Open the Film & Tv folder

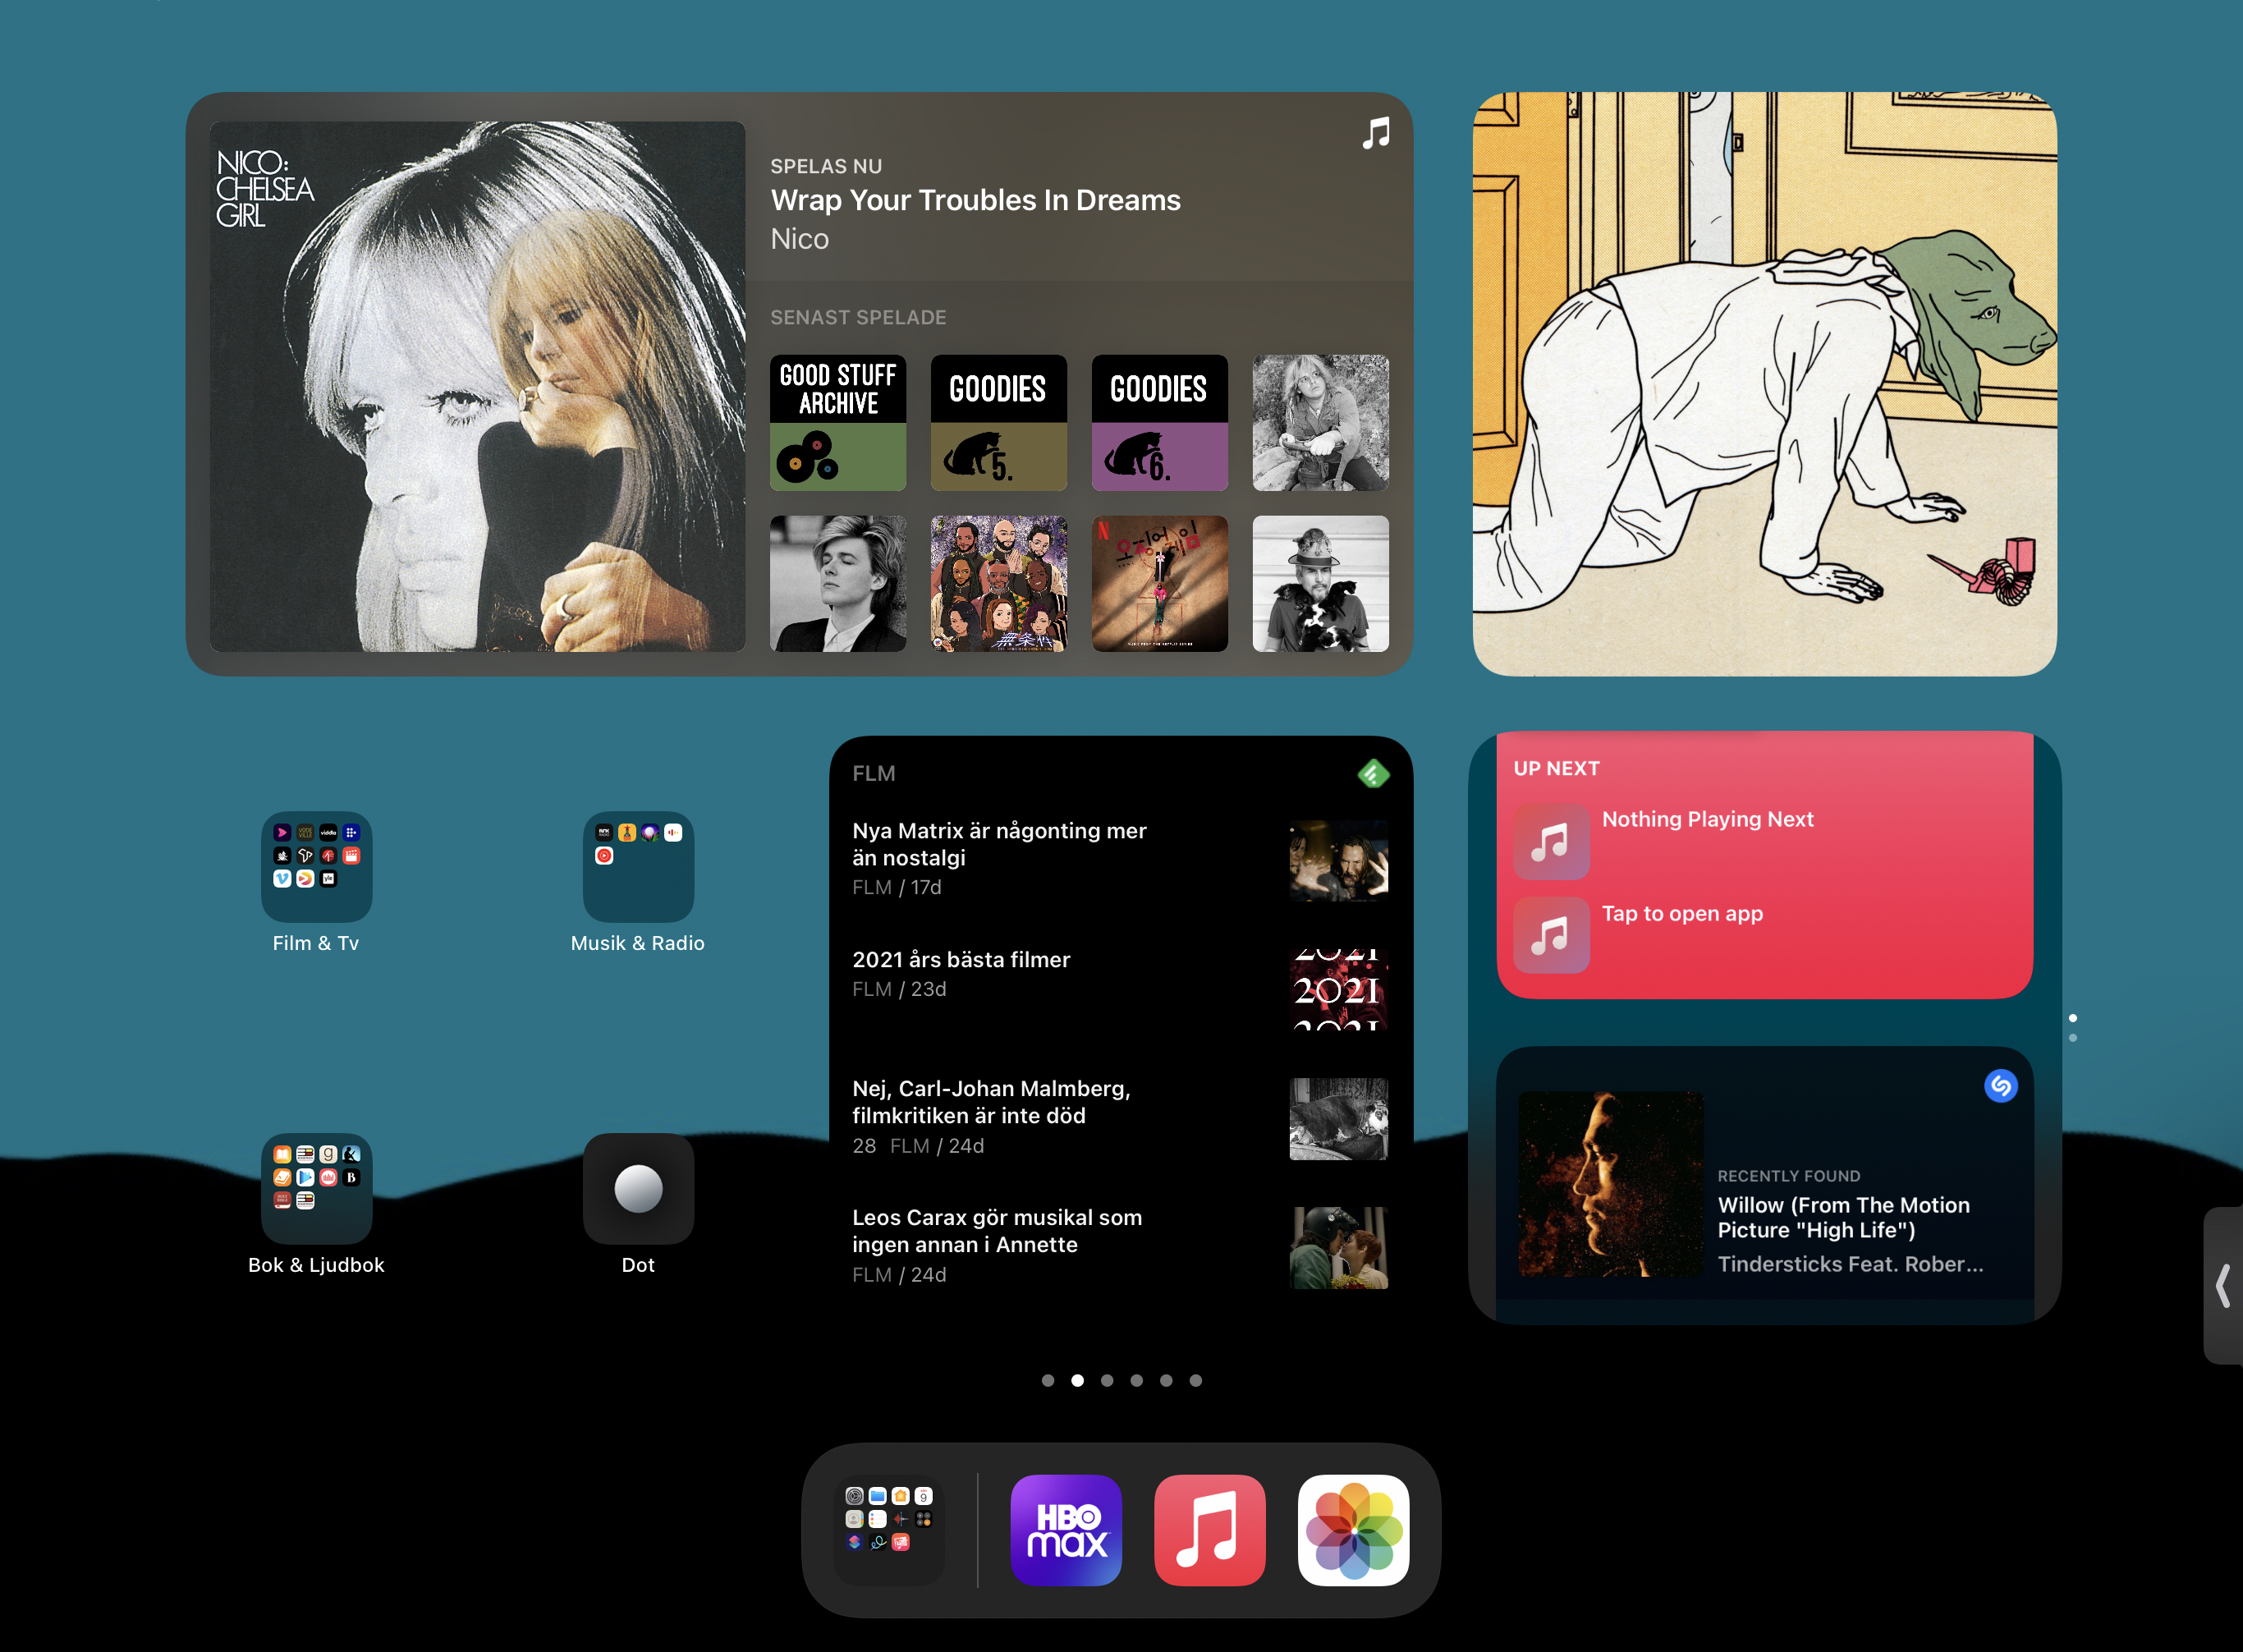point(316,866)
